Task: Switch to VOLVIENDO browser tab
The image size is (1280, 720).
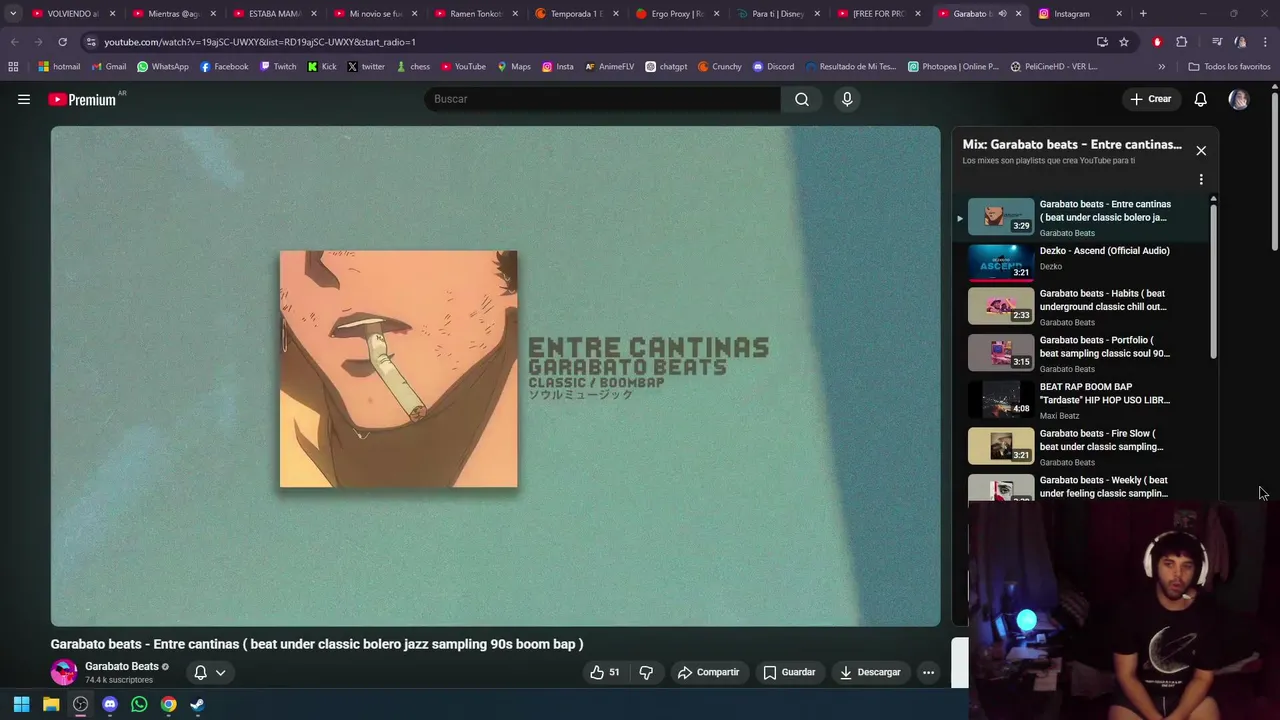Action: point(74,14)
